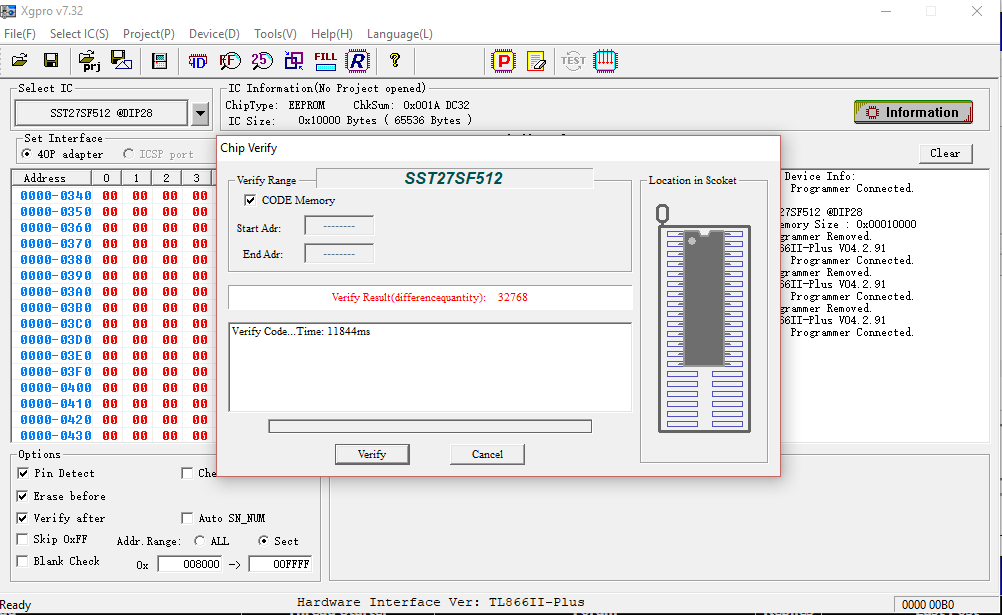This screenshot has width=1002, height=615.
Task: Open the Language(L) menu
Action: [x=399, y=34]
